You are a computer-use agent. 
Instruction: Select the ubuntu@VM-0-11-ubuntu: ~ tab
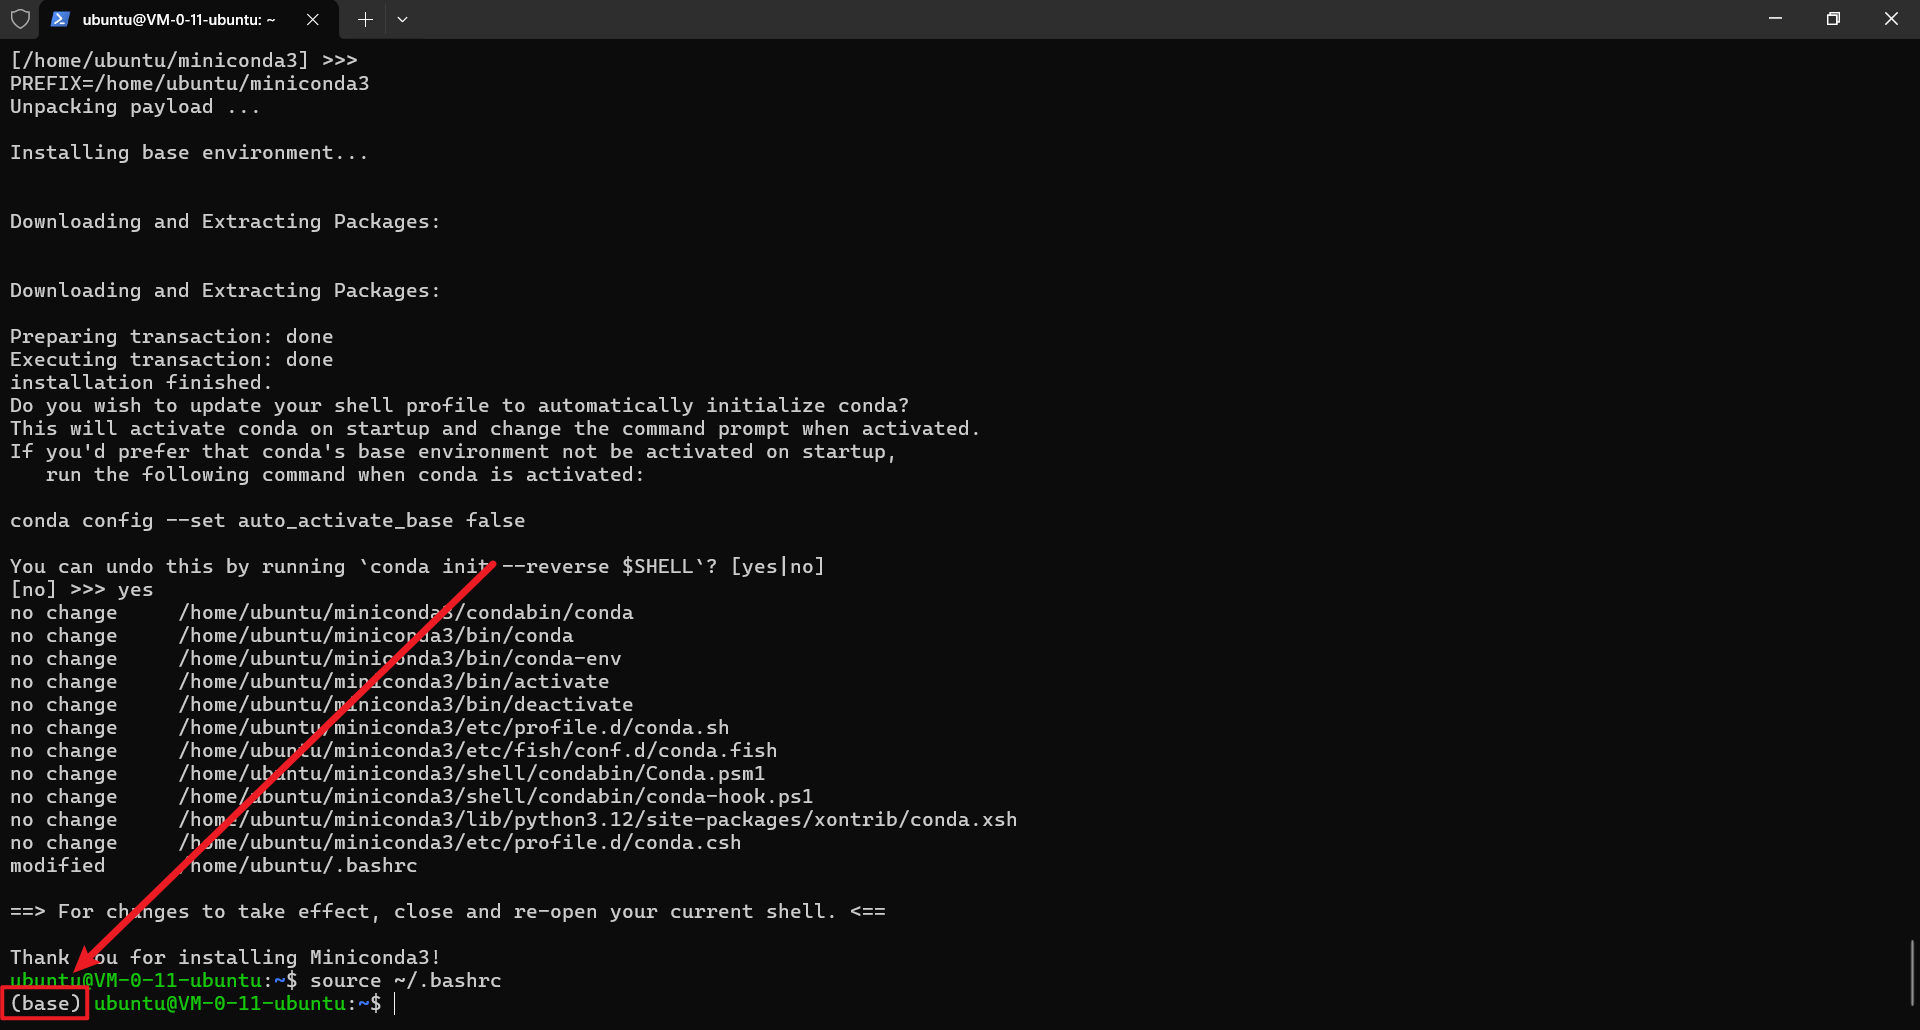tap(178, 19)
